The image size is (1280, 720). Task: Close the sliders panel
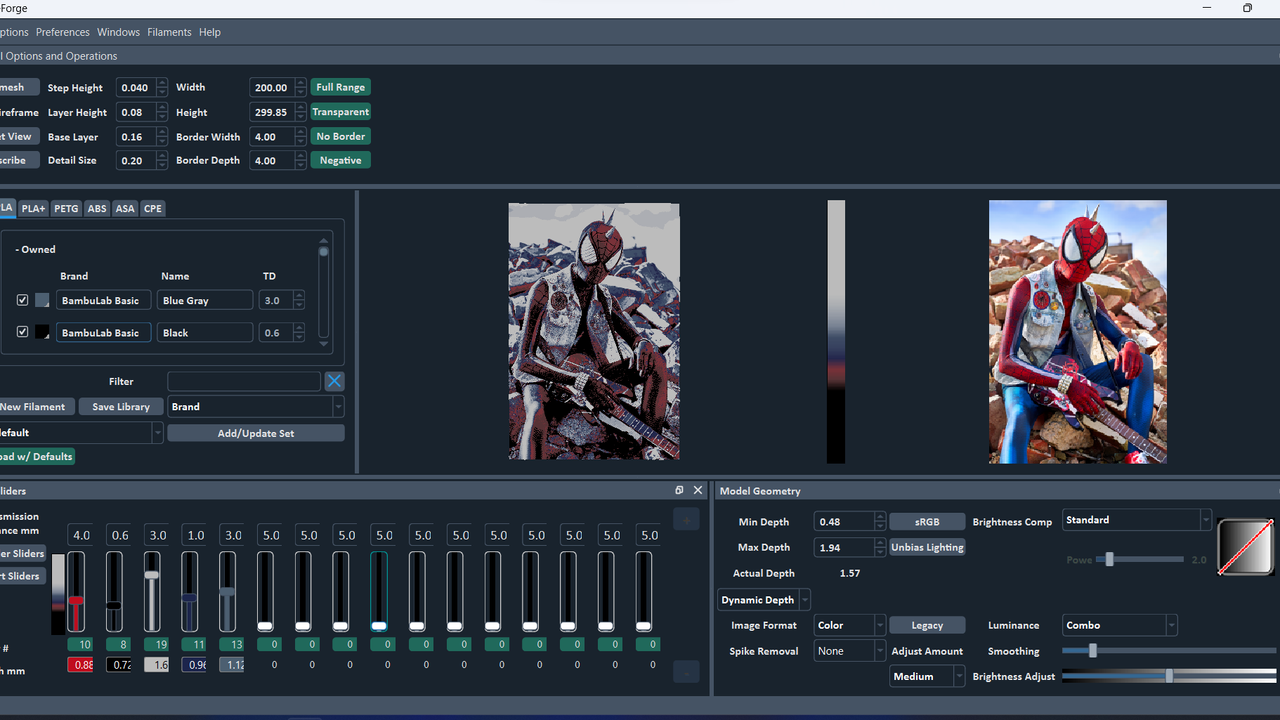[x=698, y=490]
